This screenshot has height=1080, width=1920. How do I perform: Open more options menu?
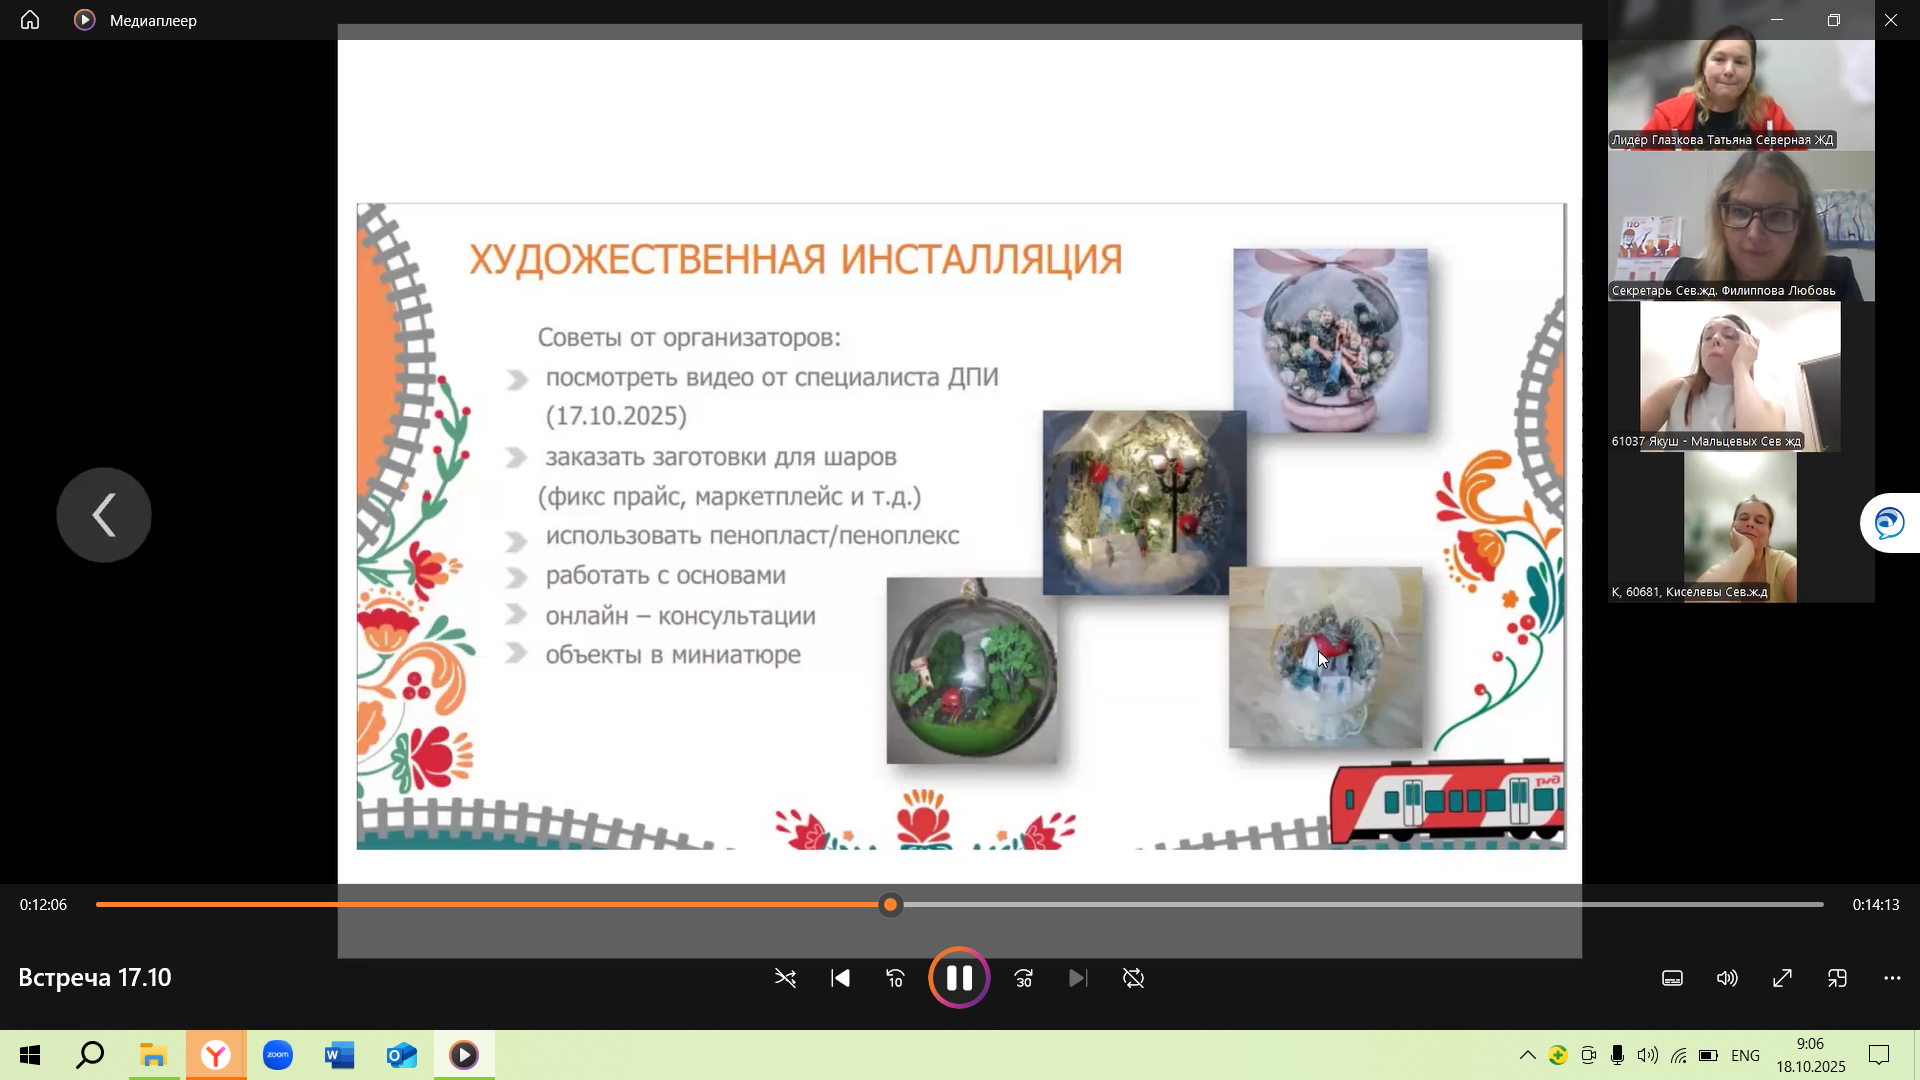pos(1892,978)
